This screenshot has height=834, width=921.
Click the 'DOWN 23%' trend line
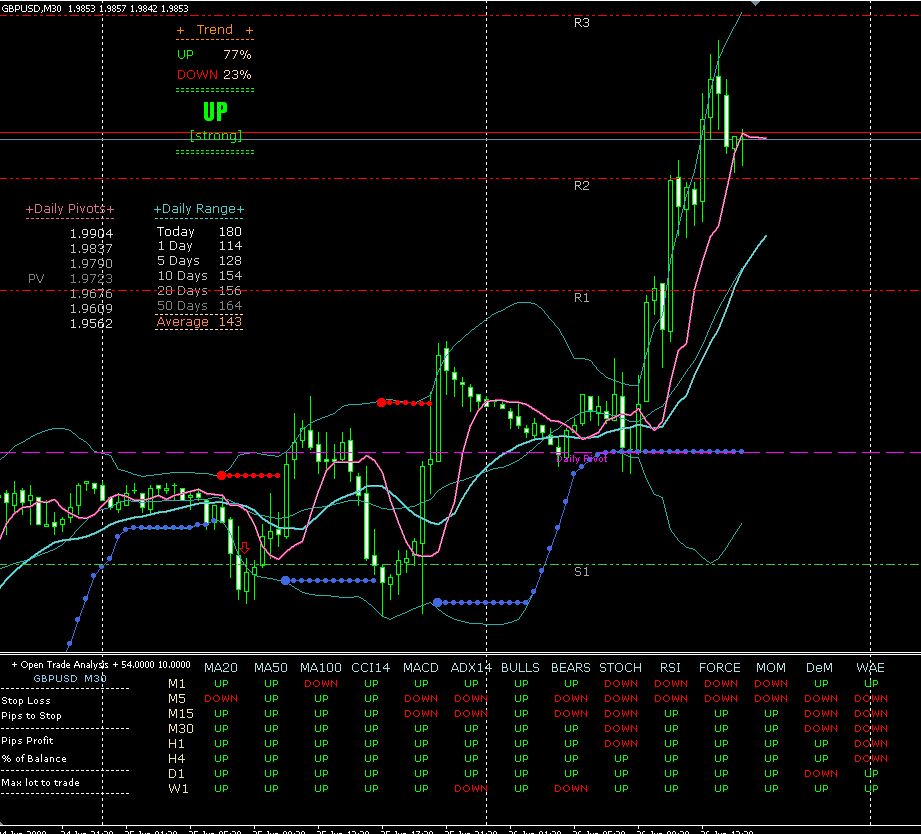pos(214,75)
